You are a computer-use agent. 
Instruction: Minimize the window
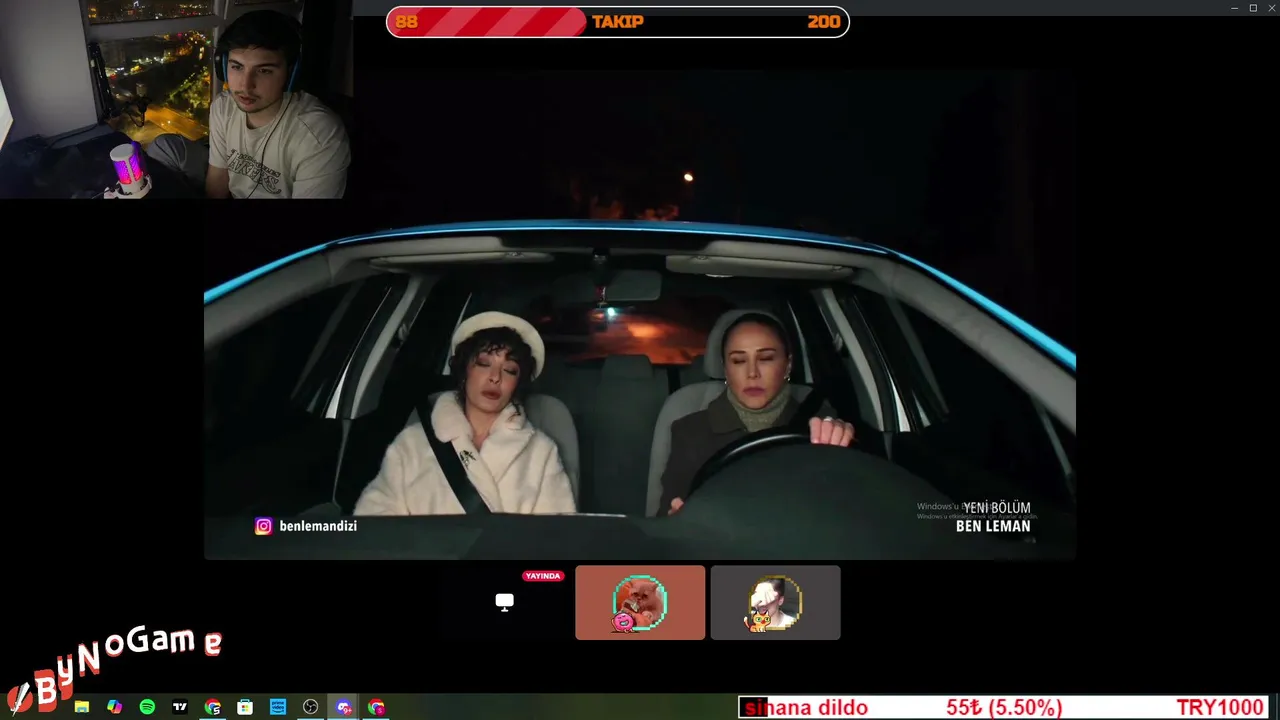[x=1235, y=8]
